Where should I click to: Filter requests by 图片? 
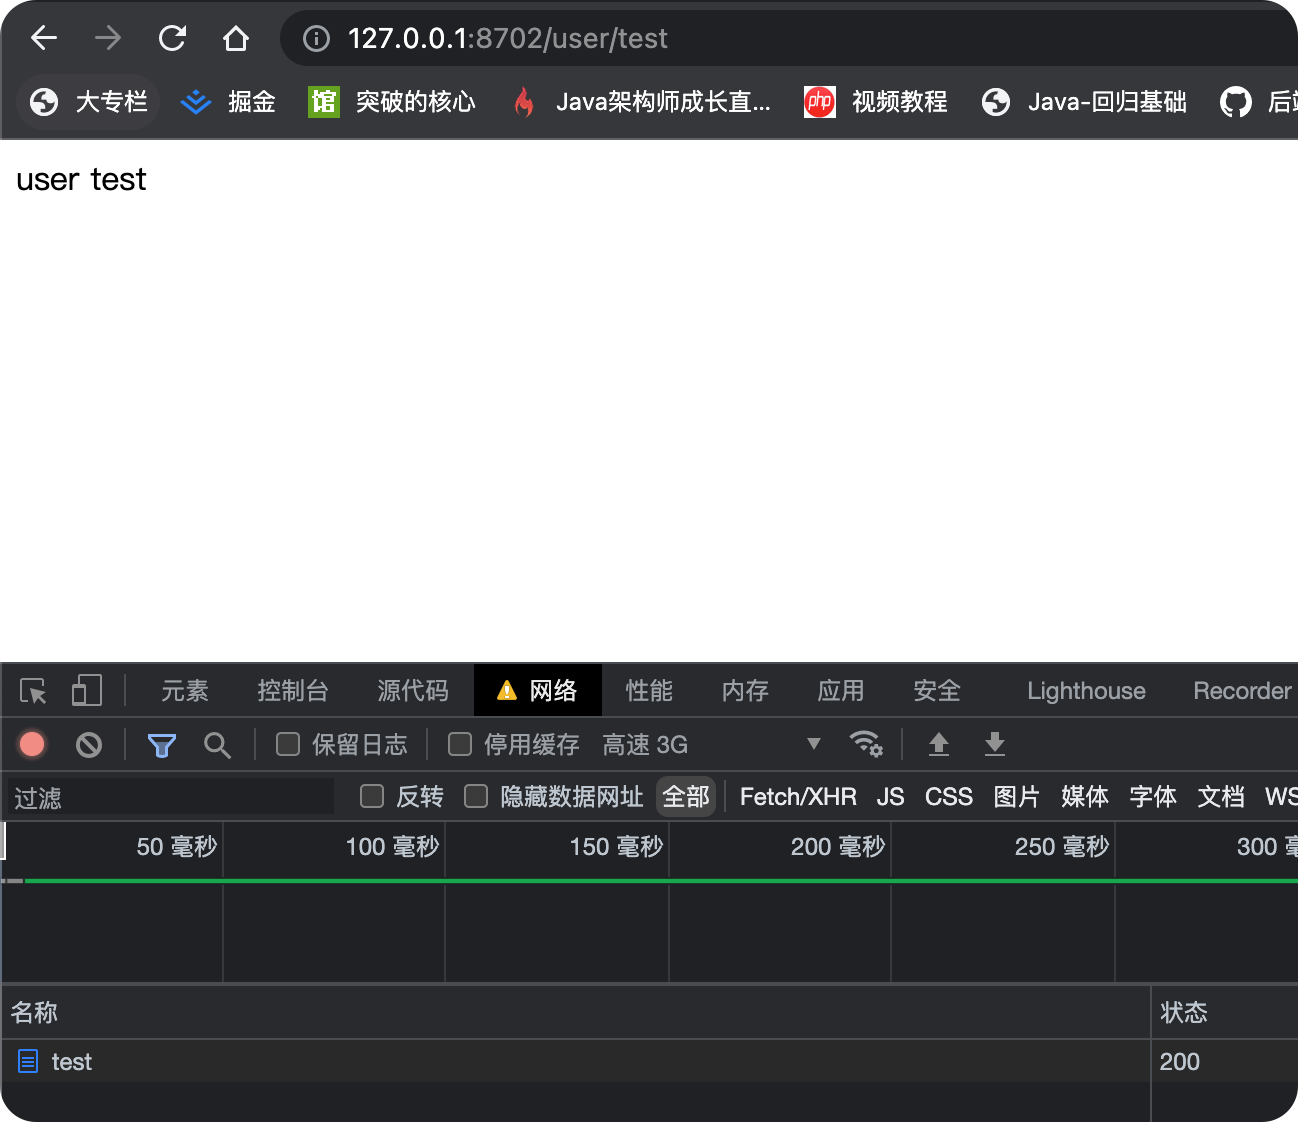point(1017,797)
